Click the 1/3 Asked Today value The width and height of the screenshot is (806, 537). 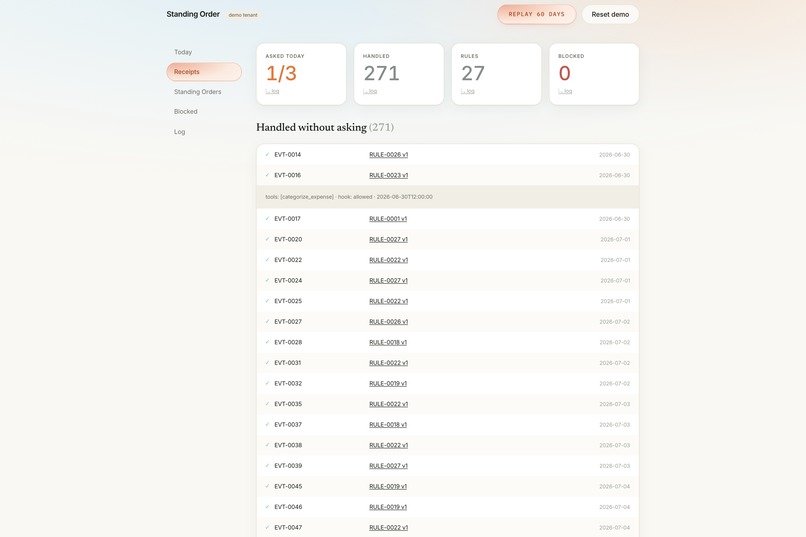(x=281, y=73)
